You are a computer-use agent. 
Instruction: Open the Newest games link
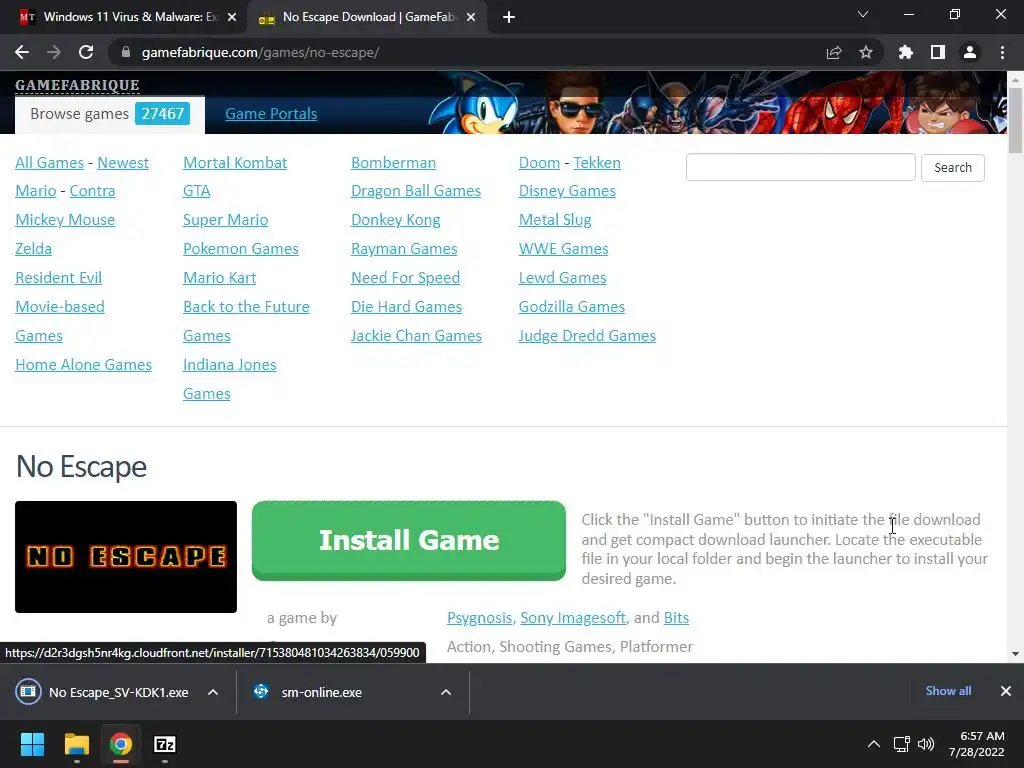pos(123,163)
